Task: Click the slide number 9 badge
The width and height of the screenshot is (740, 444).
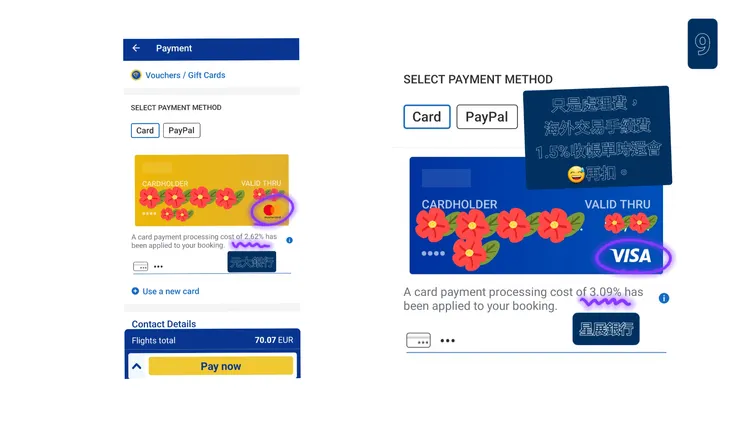Action: [702, 44]
